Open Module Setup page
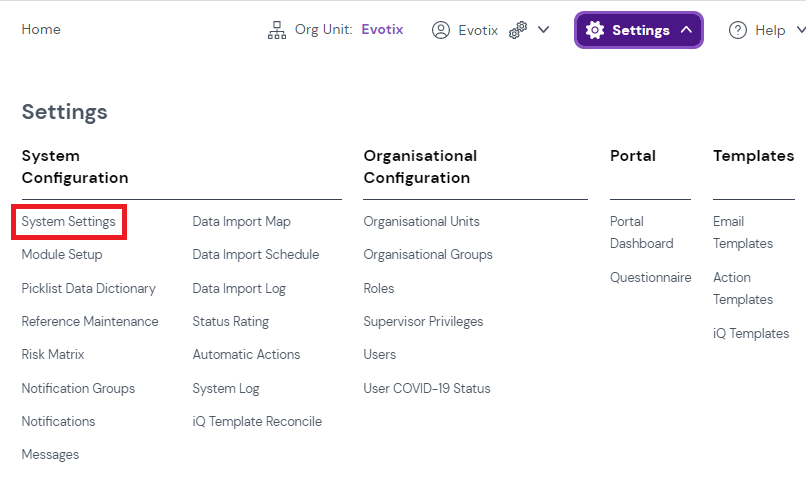The width and height of the screenshot is (806, 478). pyautogui.click(x=62, y=254)
